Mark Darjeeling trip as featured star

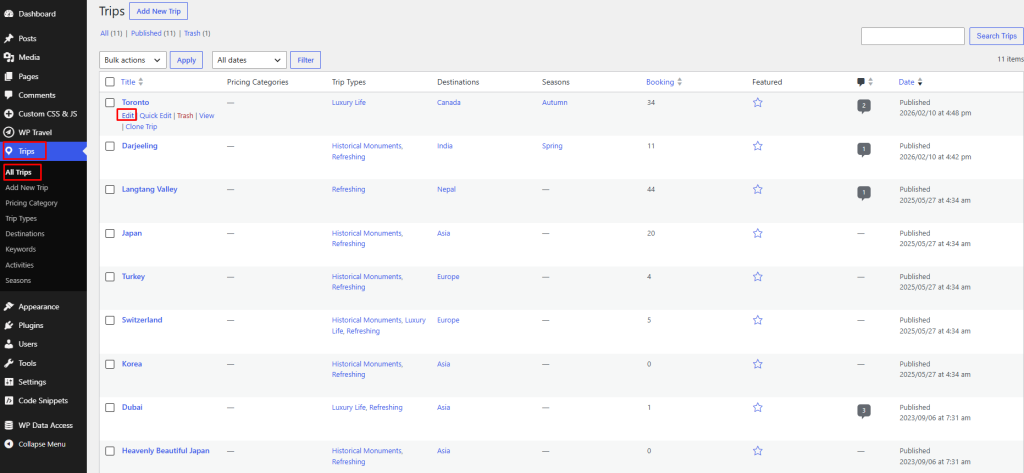coord(758,146)
